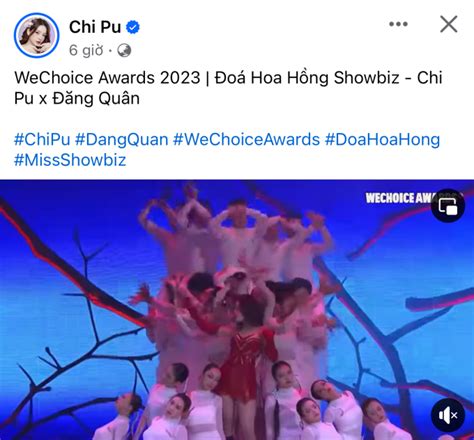474x440 pixels.
Task: Open the three-dot post options menu
Action: (398, 24)
